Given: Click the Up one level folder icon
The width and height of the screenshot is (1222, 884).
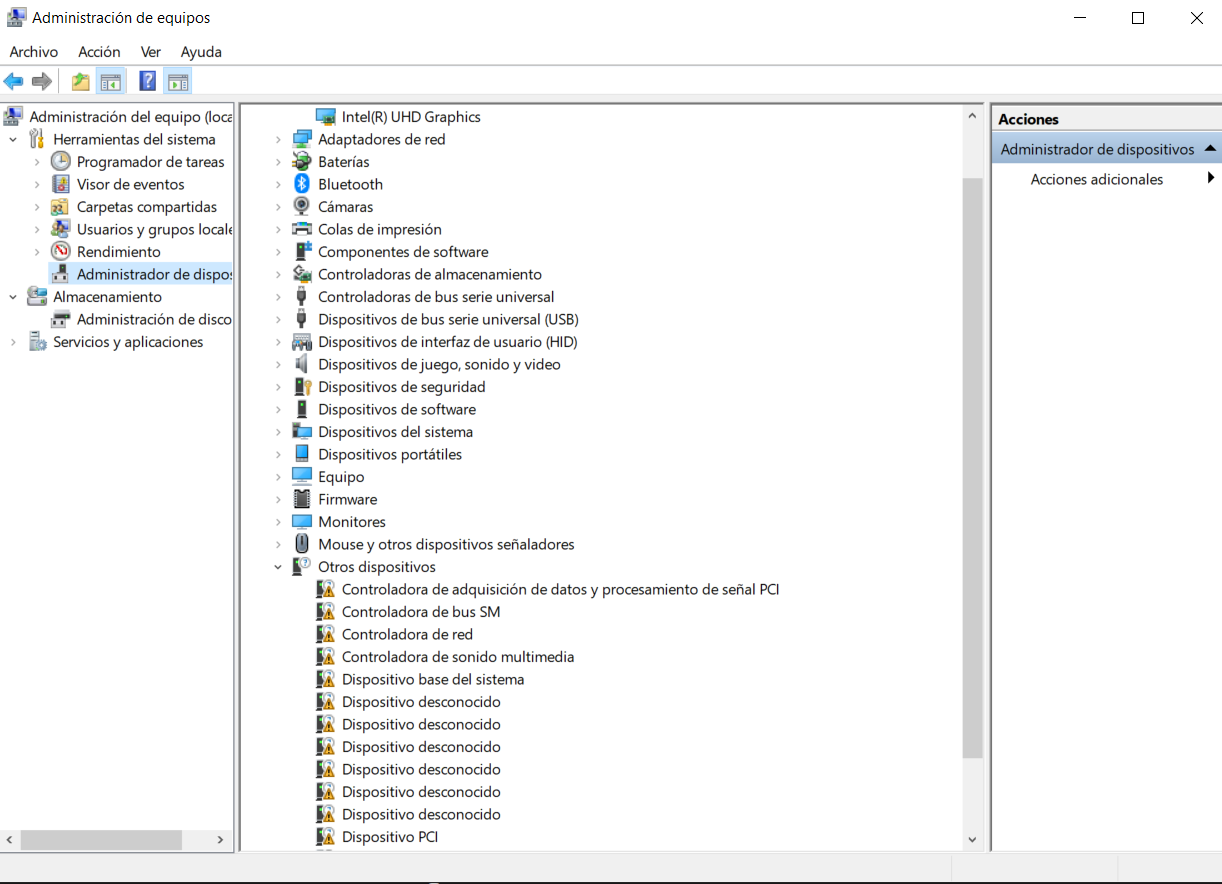Looking at the screenshot, I should click(80, 82).
